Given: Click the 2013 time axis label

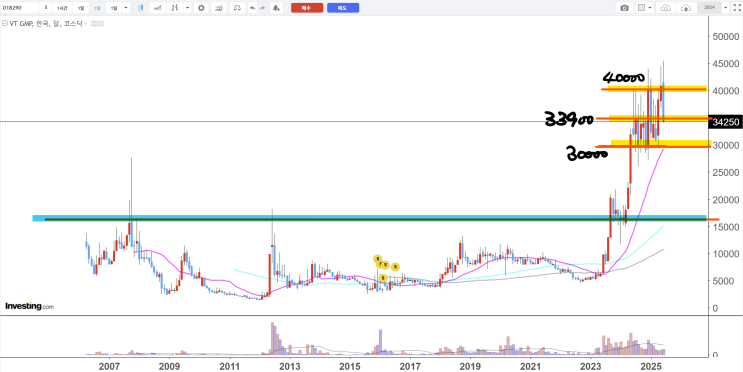Looking at the screenshot, I should pyautogui.click(x=290, y=366).
